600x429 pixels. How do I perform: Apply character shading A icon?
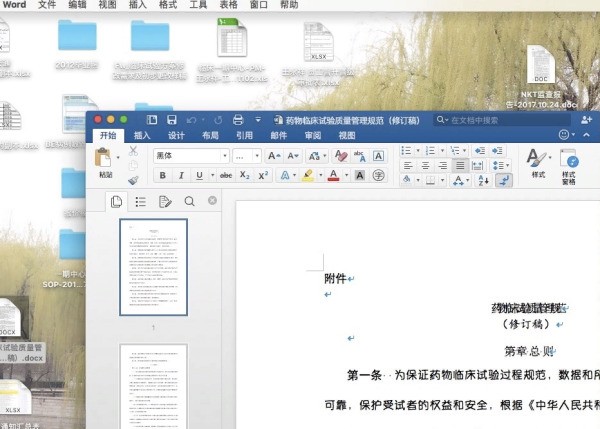[360, 176]
